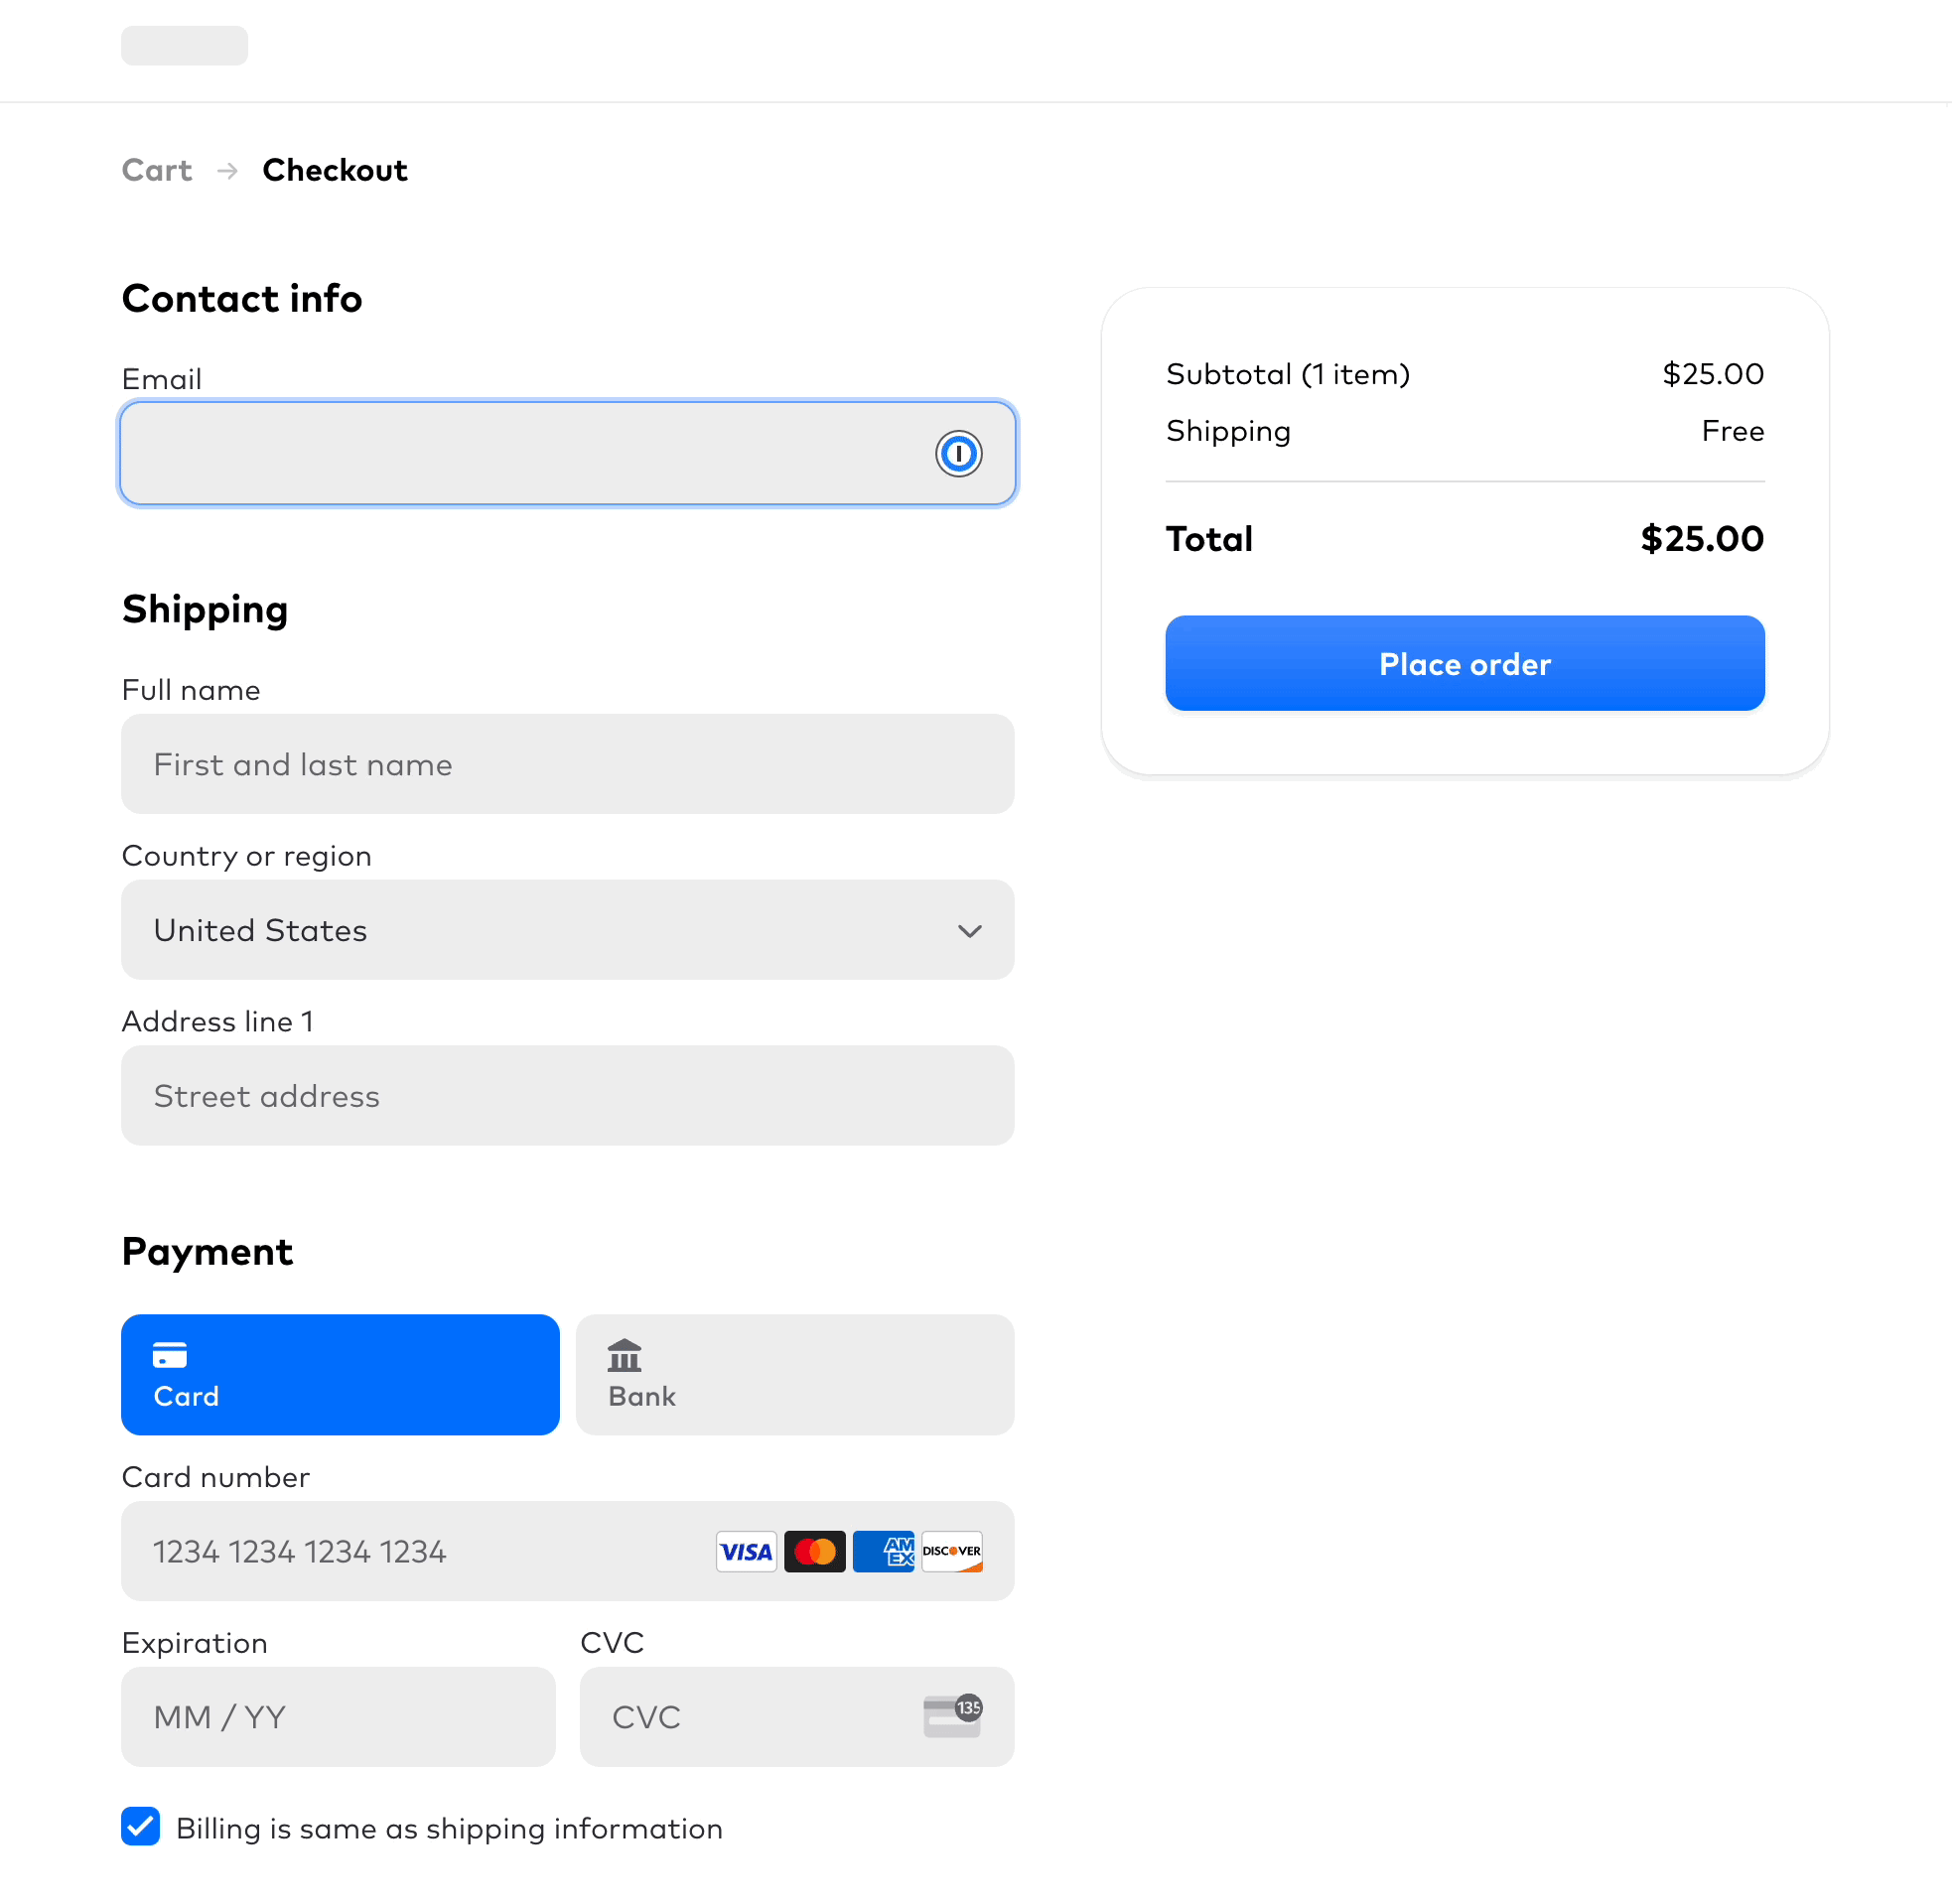This screenshot has height=1904, width=1952.
Task: Click the Subtotal (1 item) label
Action: [1288, 374]
